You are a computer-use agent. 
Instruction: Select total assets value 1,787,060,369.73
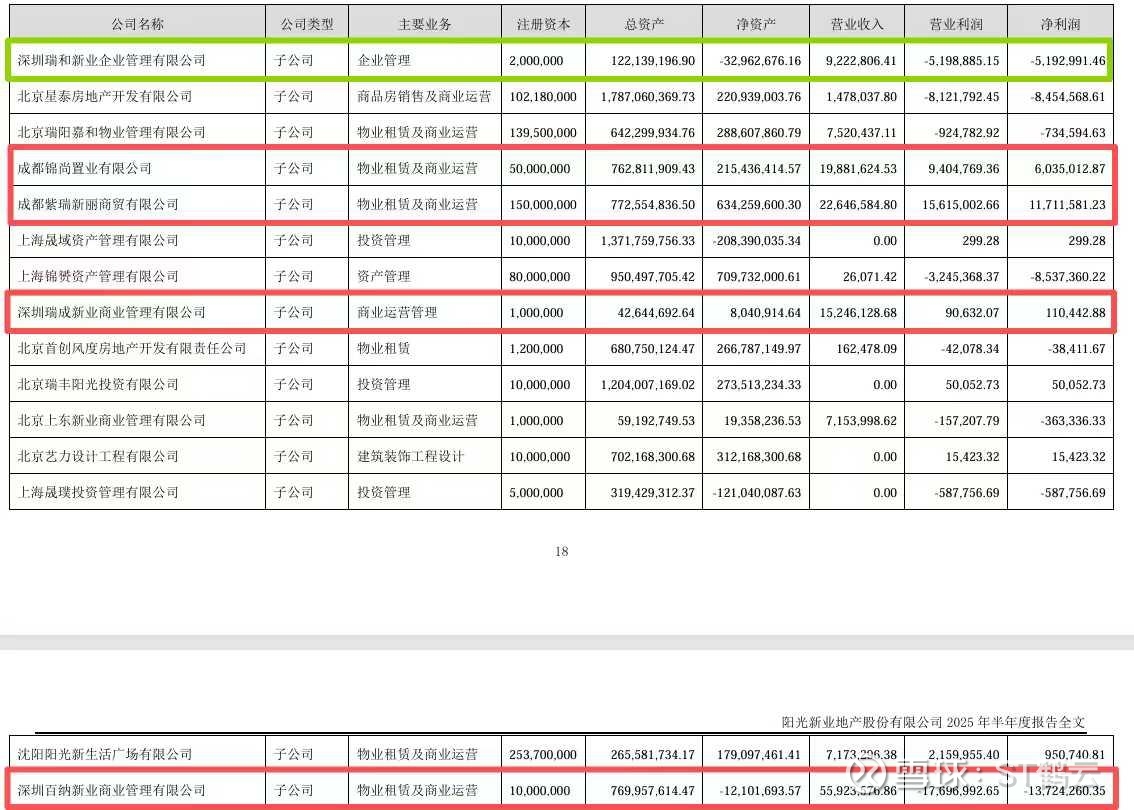click(x=648, y=97)
